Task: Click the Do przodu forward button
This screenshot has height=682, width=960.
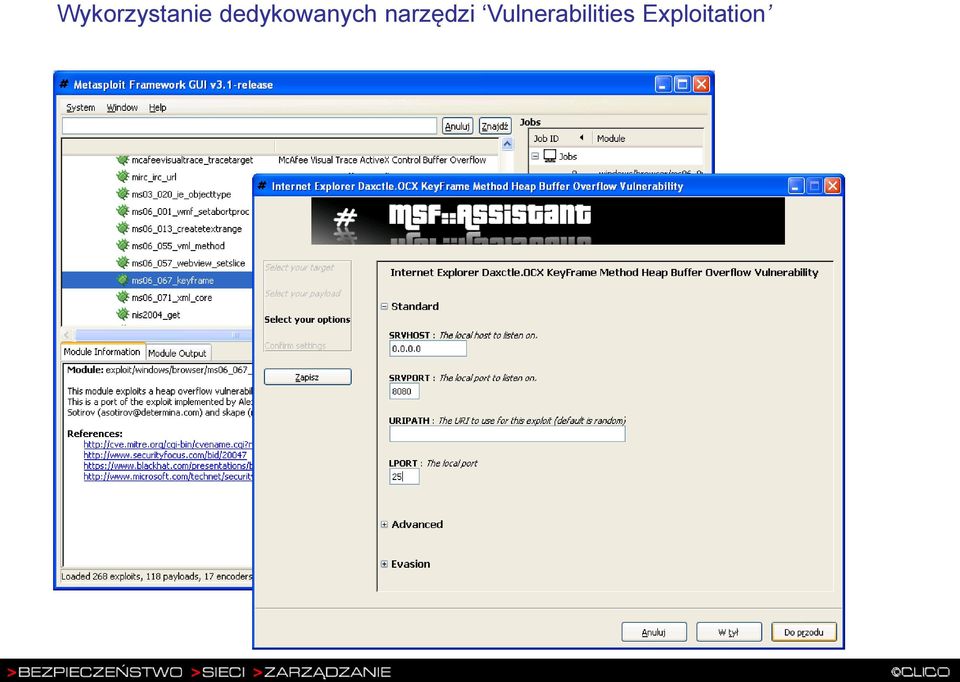Action: click(x=803, y=632)
